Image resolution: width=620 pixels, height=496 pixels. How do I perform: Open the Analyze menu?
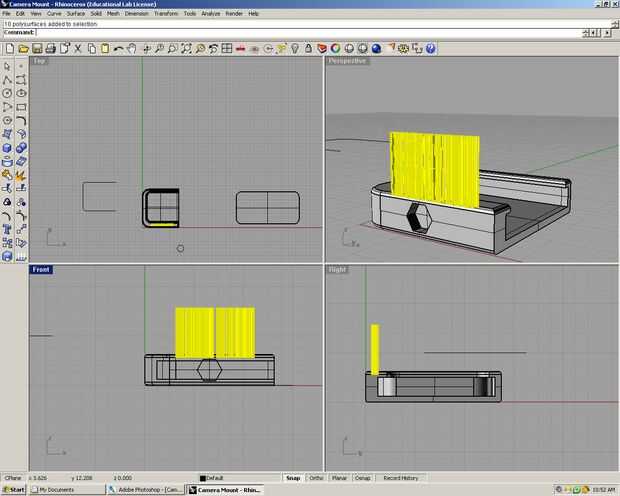click(x=211, y=14)
